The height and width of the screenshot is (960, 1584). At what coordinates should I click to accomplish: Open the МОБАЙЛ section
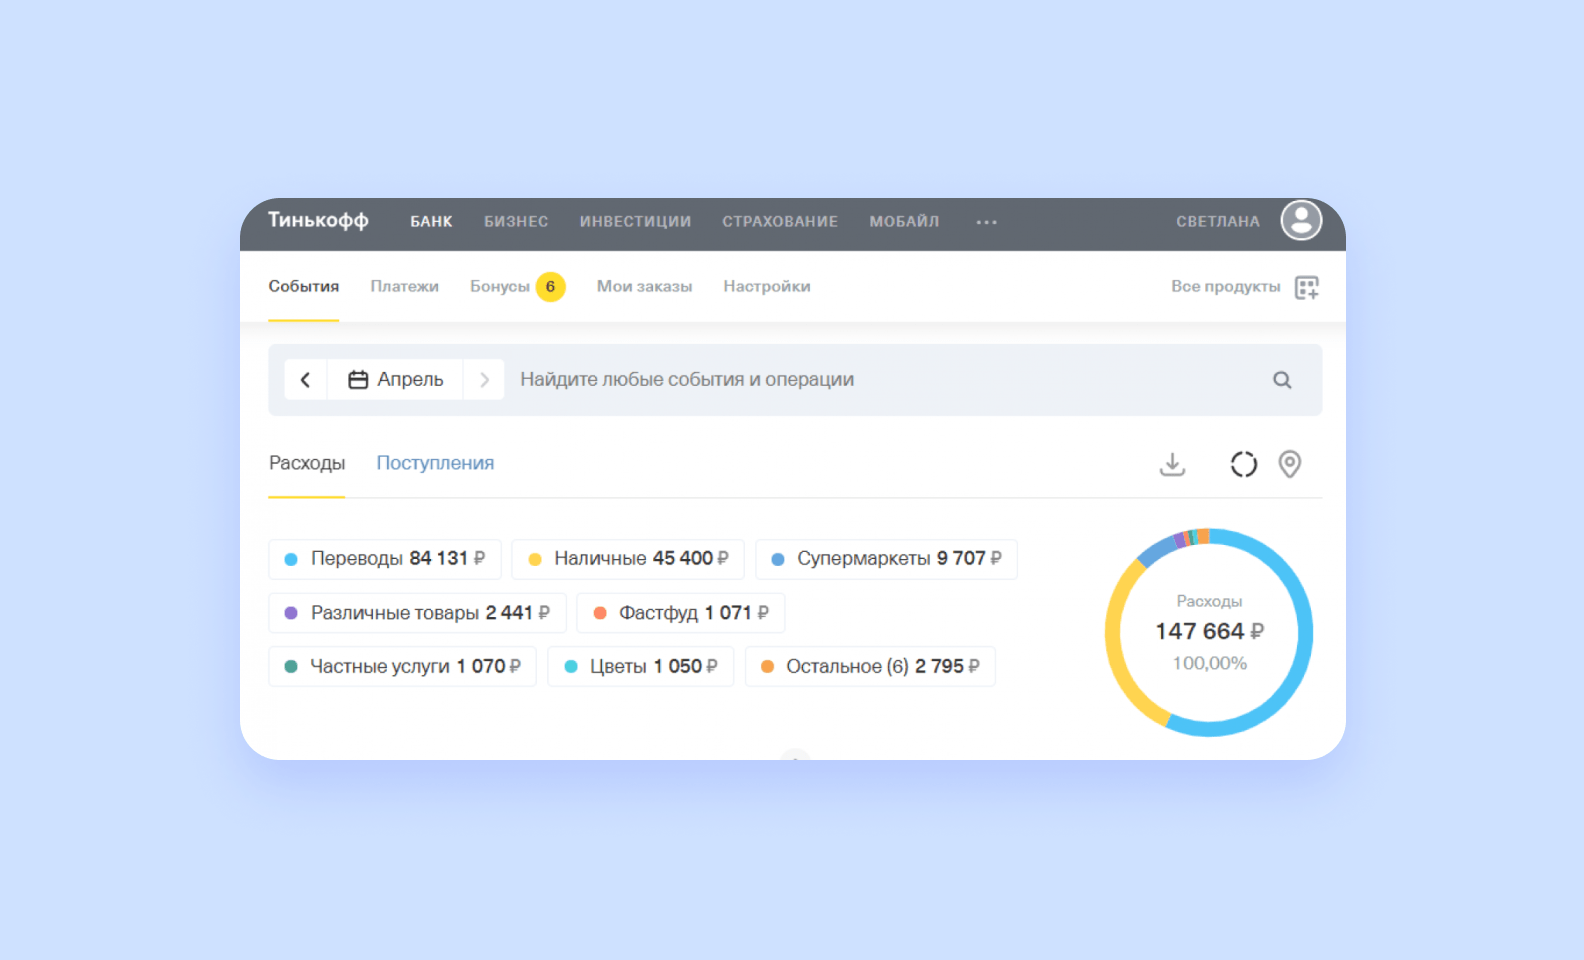point(904,222)
